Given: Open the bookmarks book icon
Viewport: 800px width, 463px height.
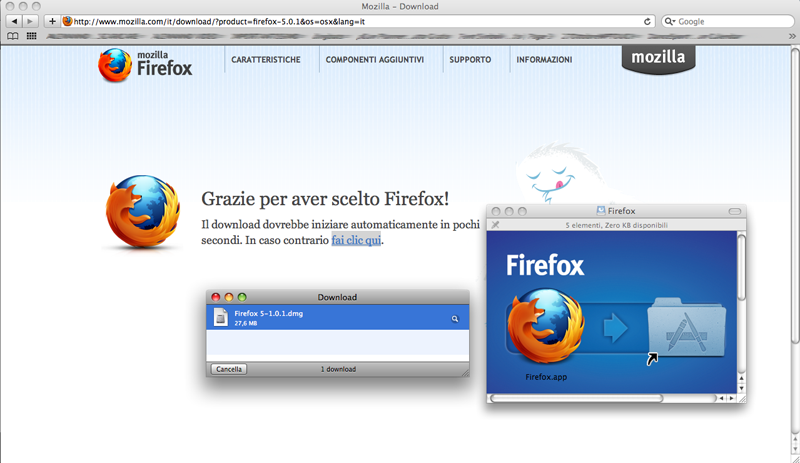Looking at the screenshot, I should pyautogui.click(x=13, y=35).
